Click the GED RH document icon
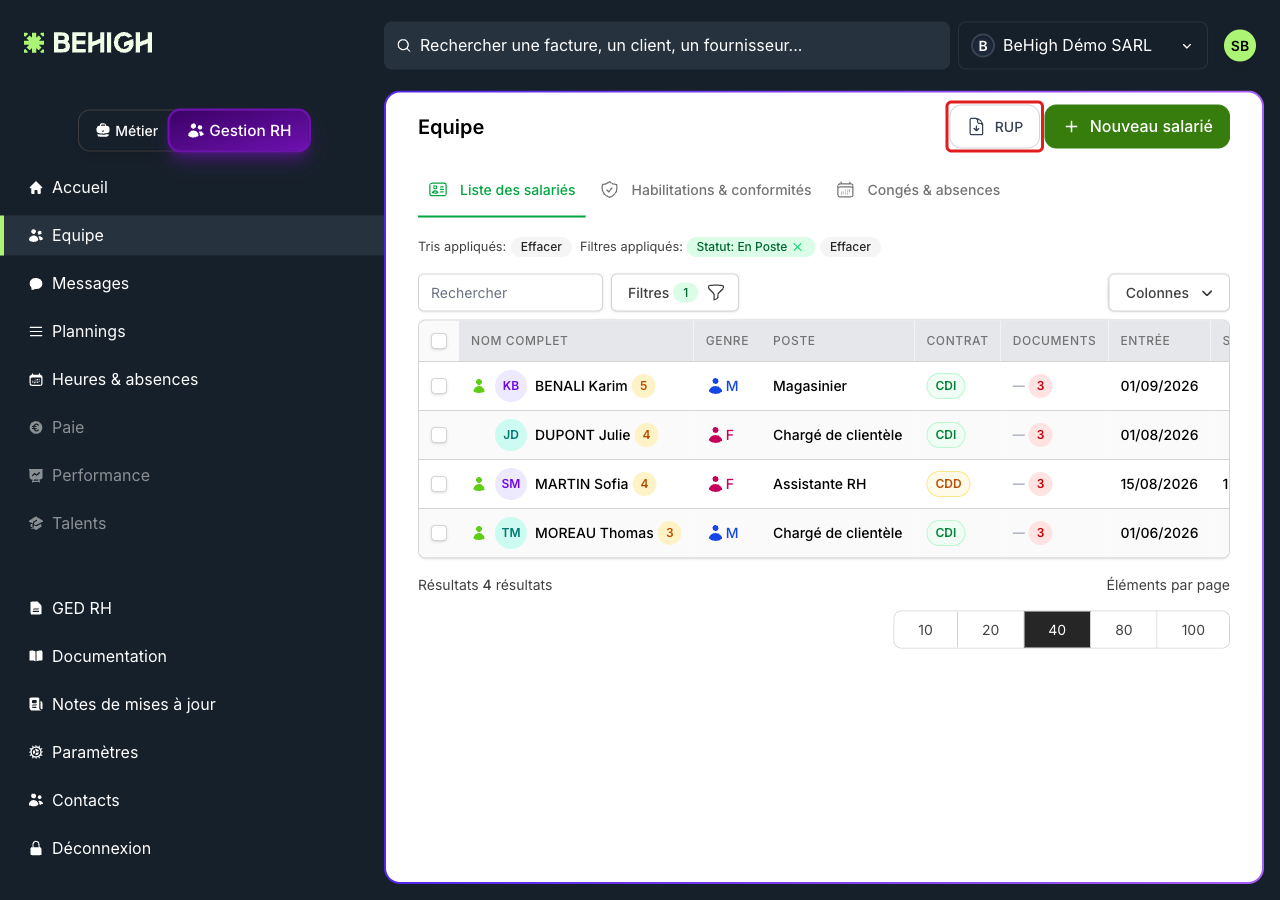This screenshot has width=1280, height=900. pos(36,609)
